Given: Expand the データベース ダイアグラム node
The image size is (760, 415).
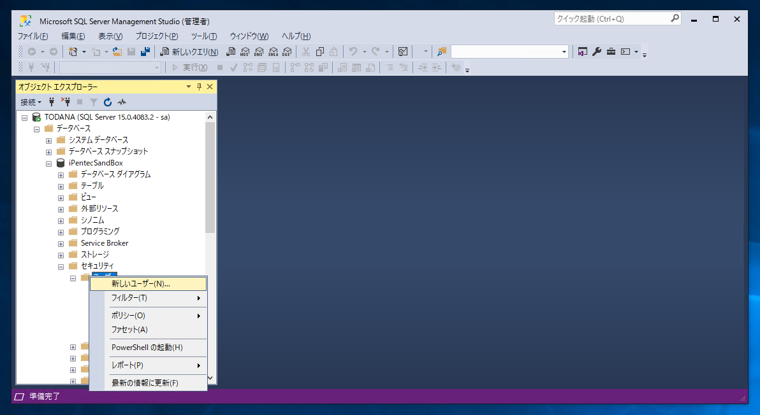Looking at the screenshot, I should click(x=61, y=175).
